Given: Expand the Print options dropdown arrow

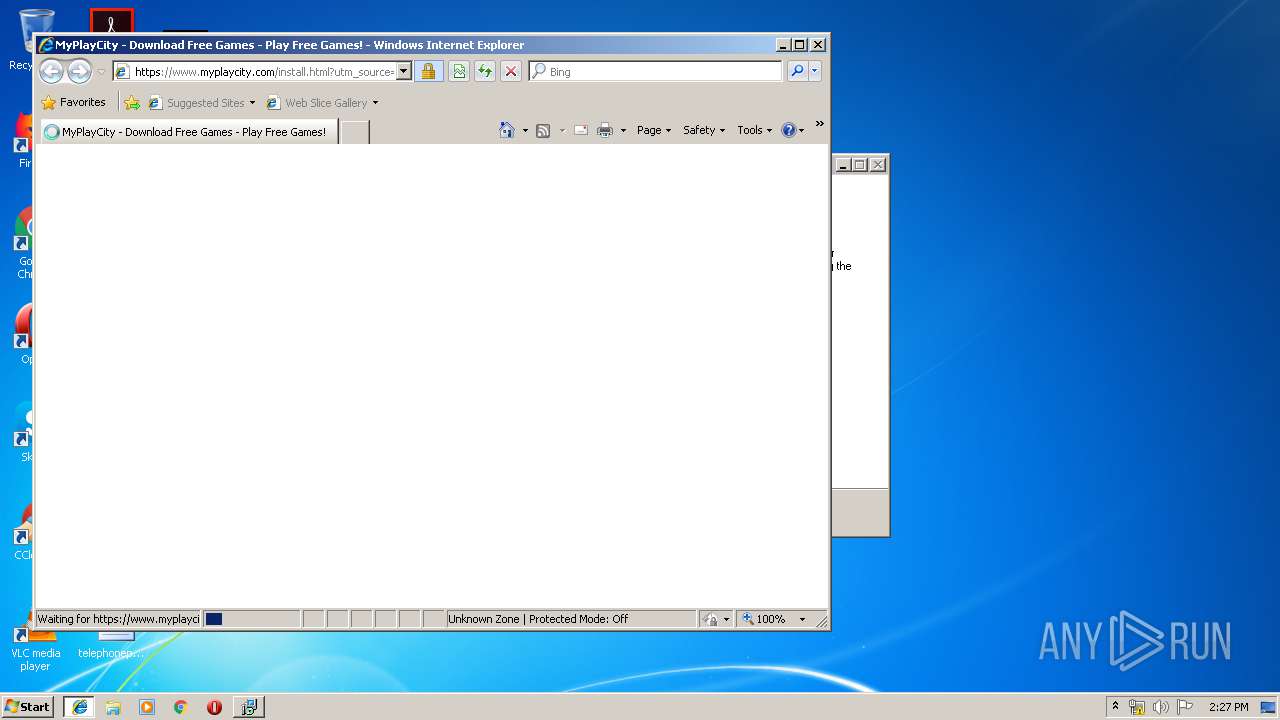Looking at the screenshot, I should pos(623,131).
